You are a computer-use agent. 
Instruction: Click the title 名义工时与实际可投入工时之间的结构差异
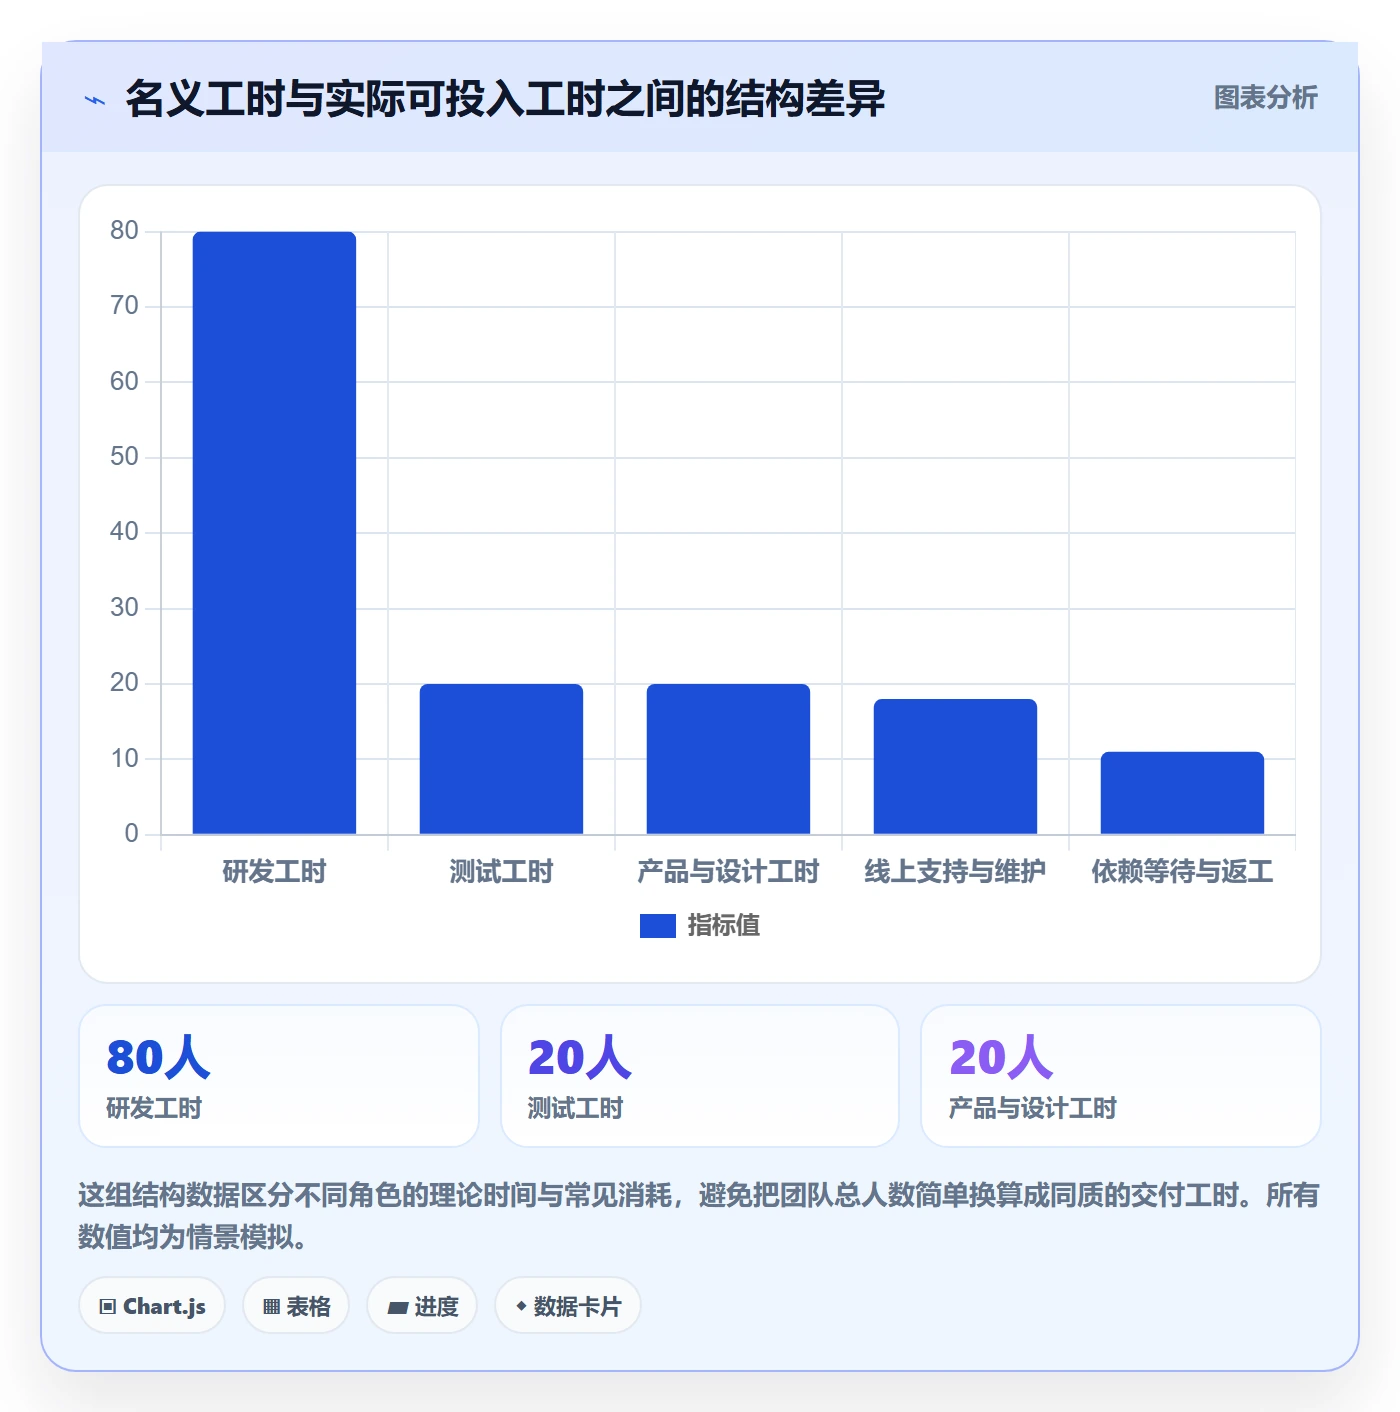(x=505, y=99)
